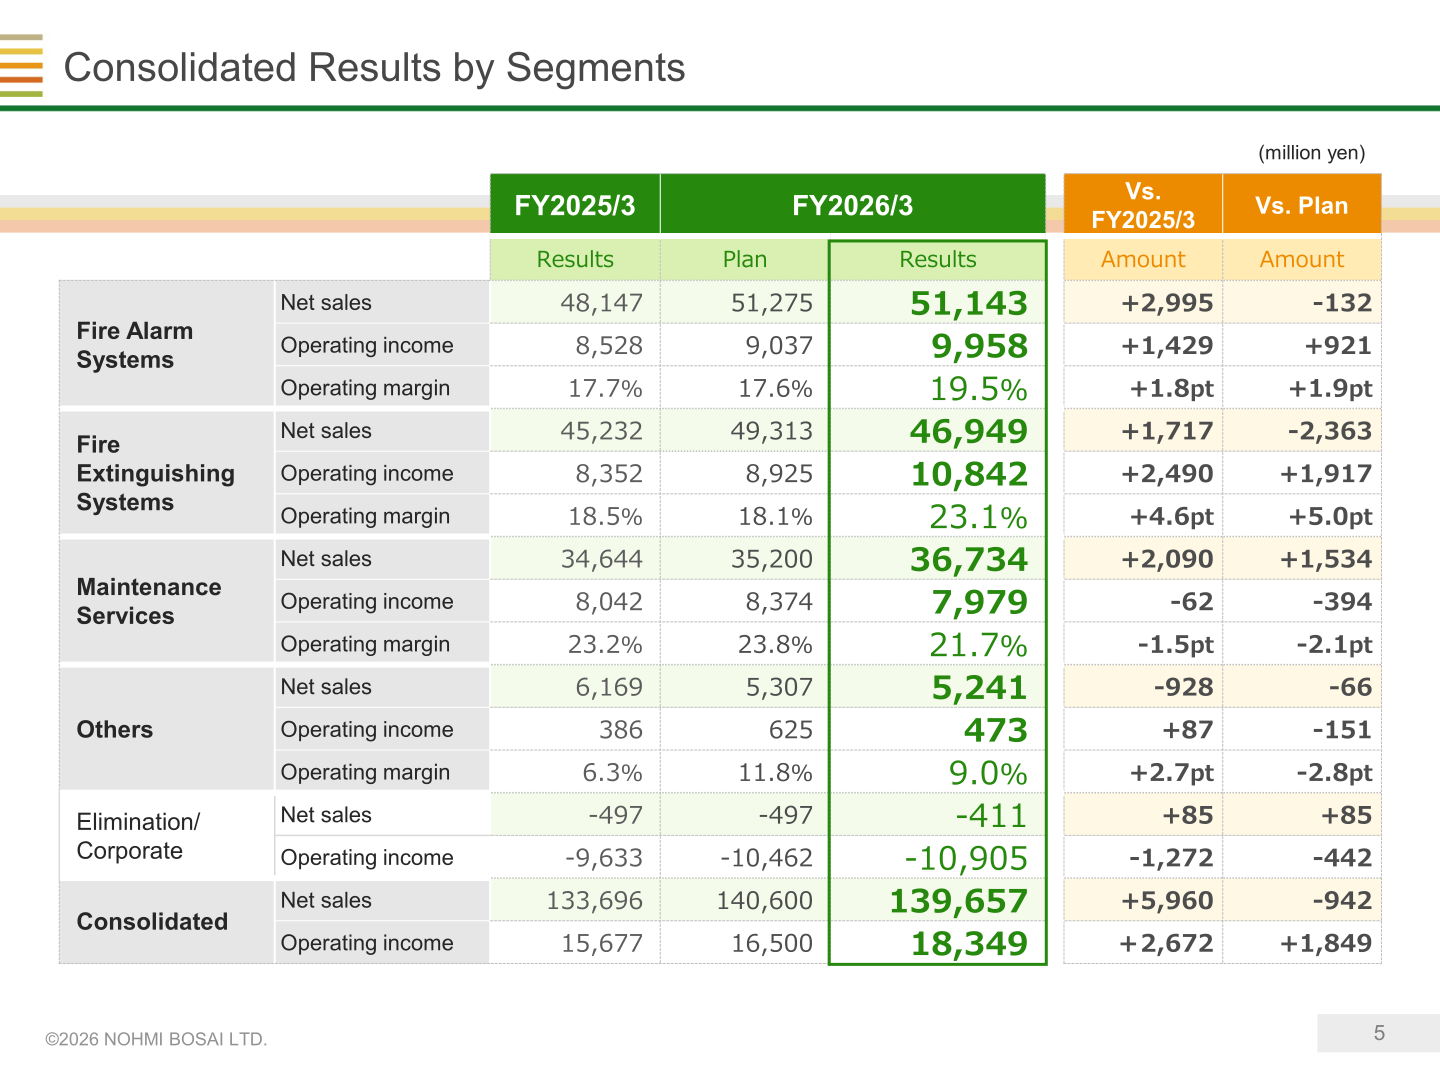This screenshot has width=1440, height=1080.
Task: Select the 21.7% operating margin result
Action: (x=979, y=645)
